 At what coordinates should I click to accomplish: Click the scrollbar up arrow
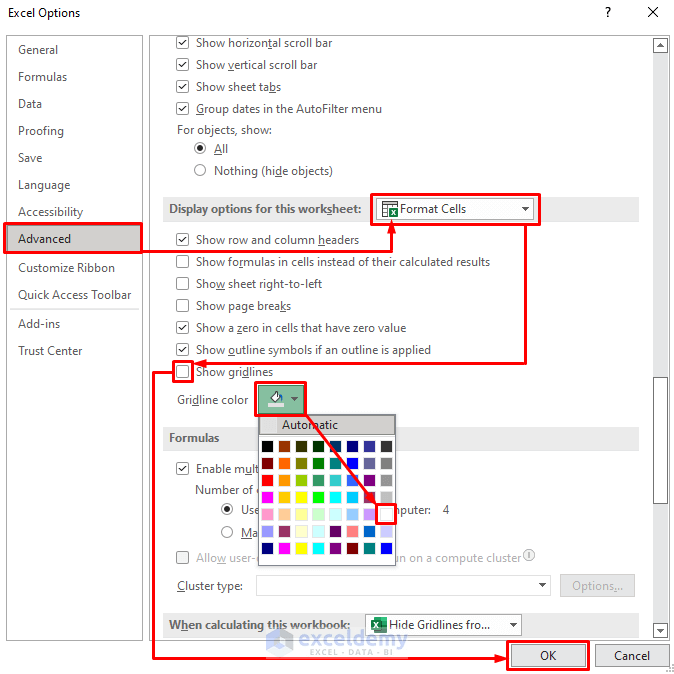coord(660,45)
